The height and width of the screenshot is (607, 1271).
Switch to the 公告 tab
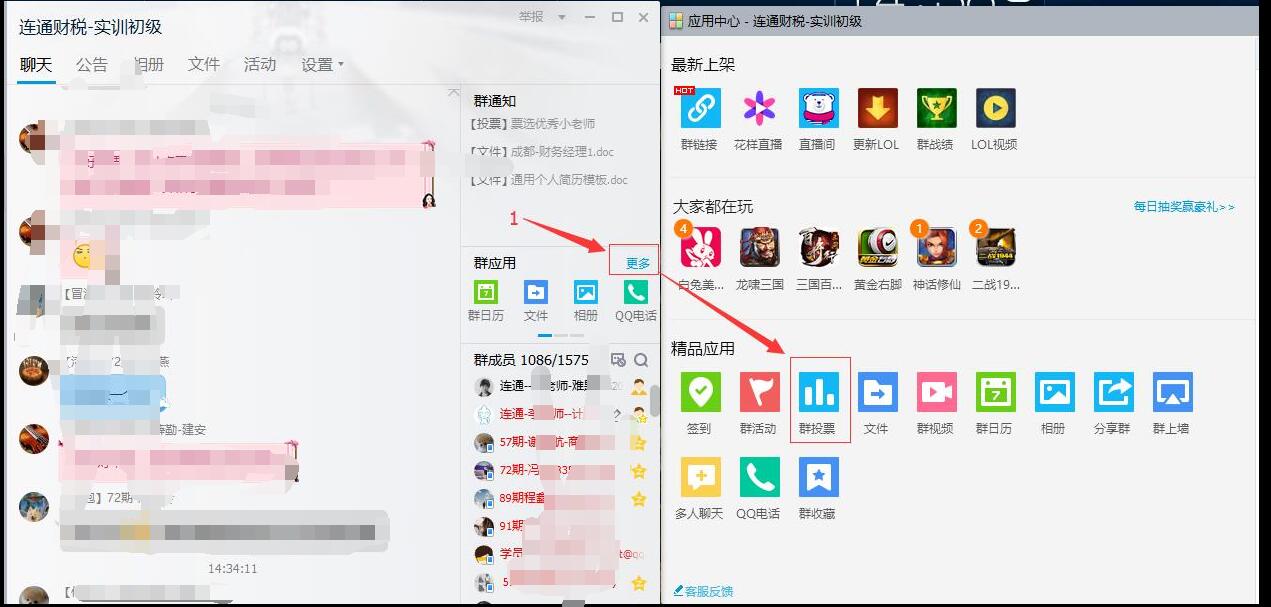click(92, 64)
